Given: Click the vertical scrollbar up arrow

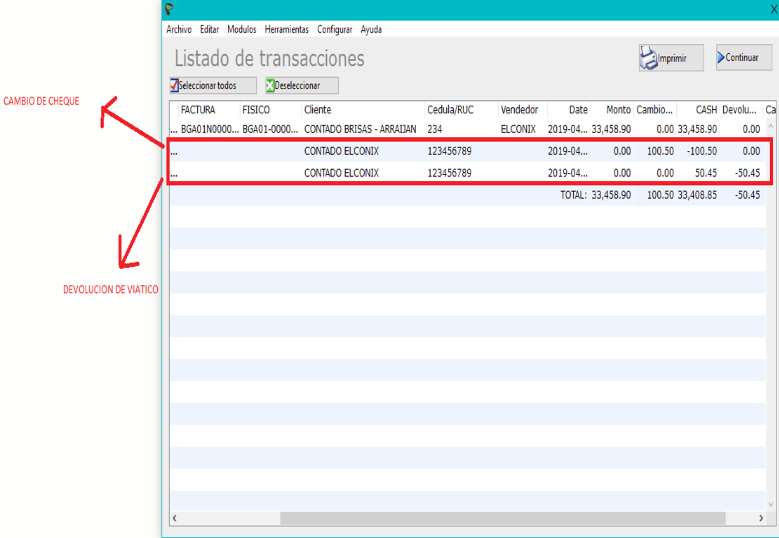Looking at the screenshot, I should click(771, 126).
